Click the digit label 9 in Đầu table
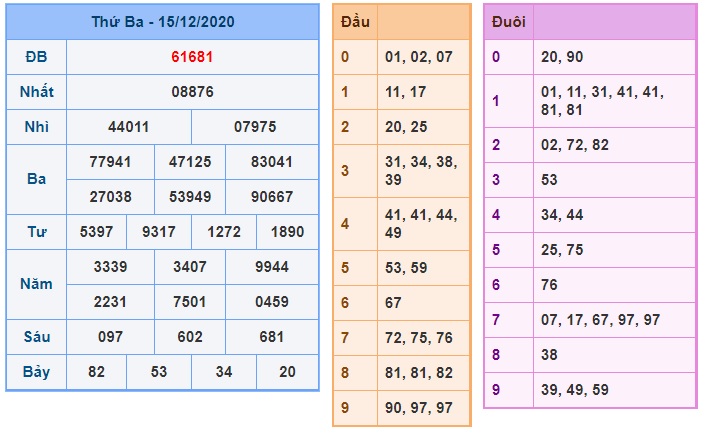 point(345,408)
